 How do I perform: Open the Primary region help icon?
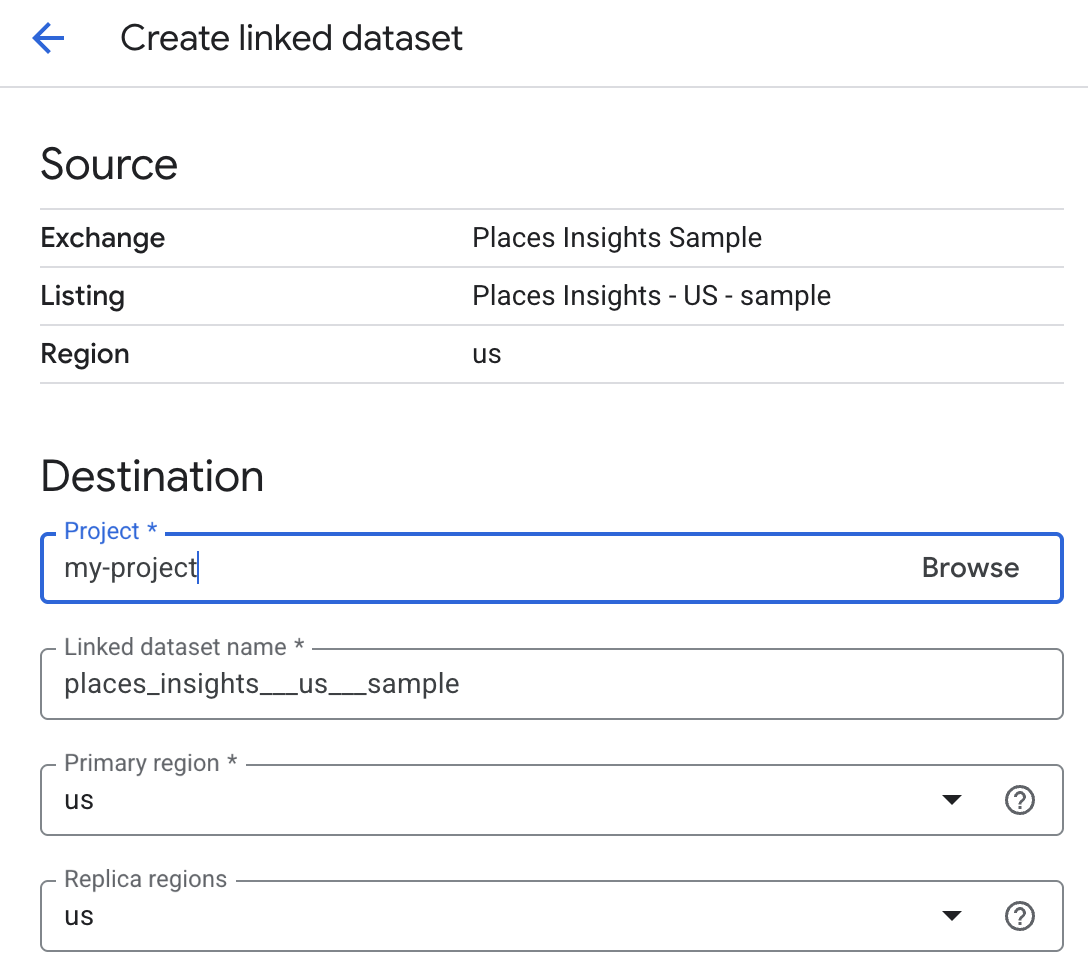pyautogui.click(x=1020, y=800)
